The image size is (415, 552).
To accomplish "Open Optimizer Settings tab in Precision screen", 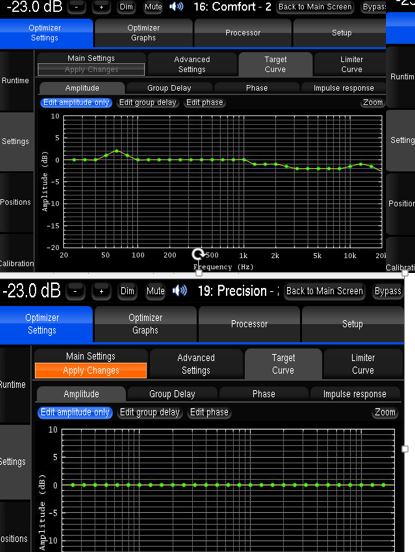I will 46,324.
